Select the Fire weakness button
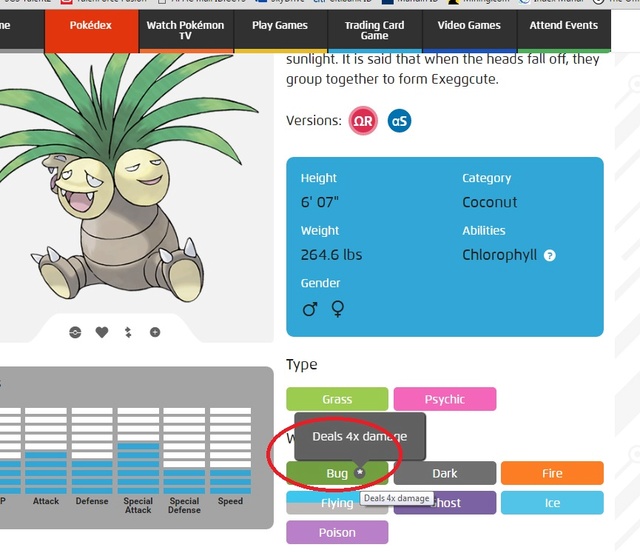 (x=552, y=473)
